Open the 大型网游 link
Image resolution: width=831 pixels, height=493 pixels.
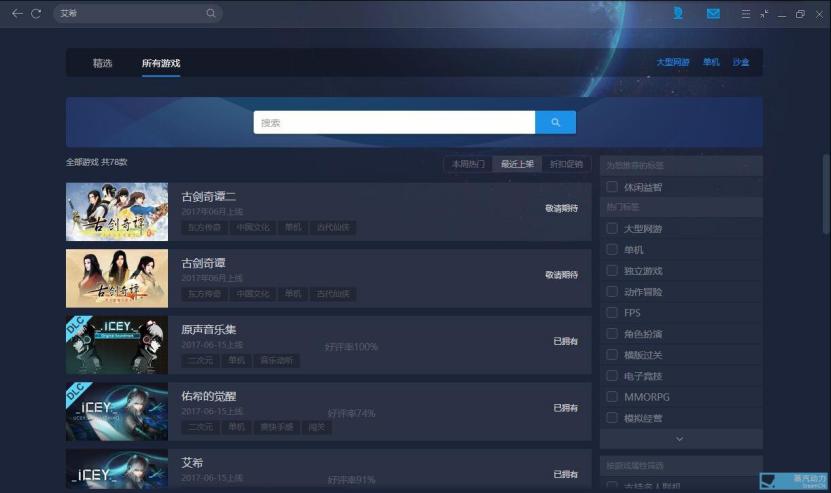coord(673,63)
